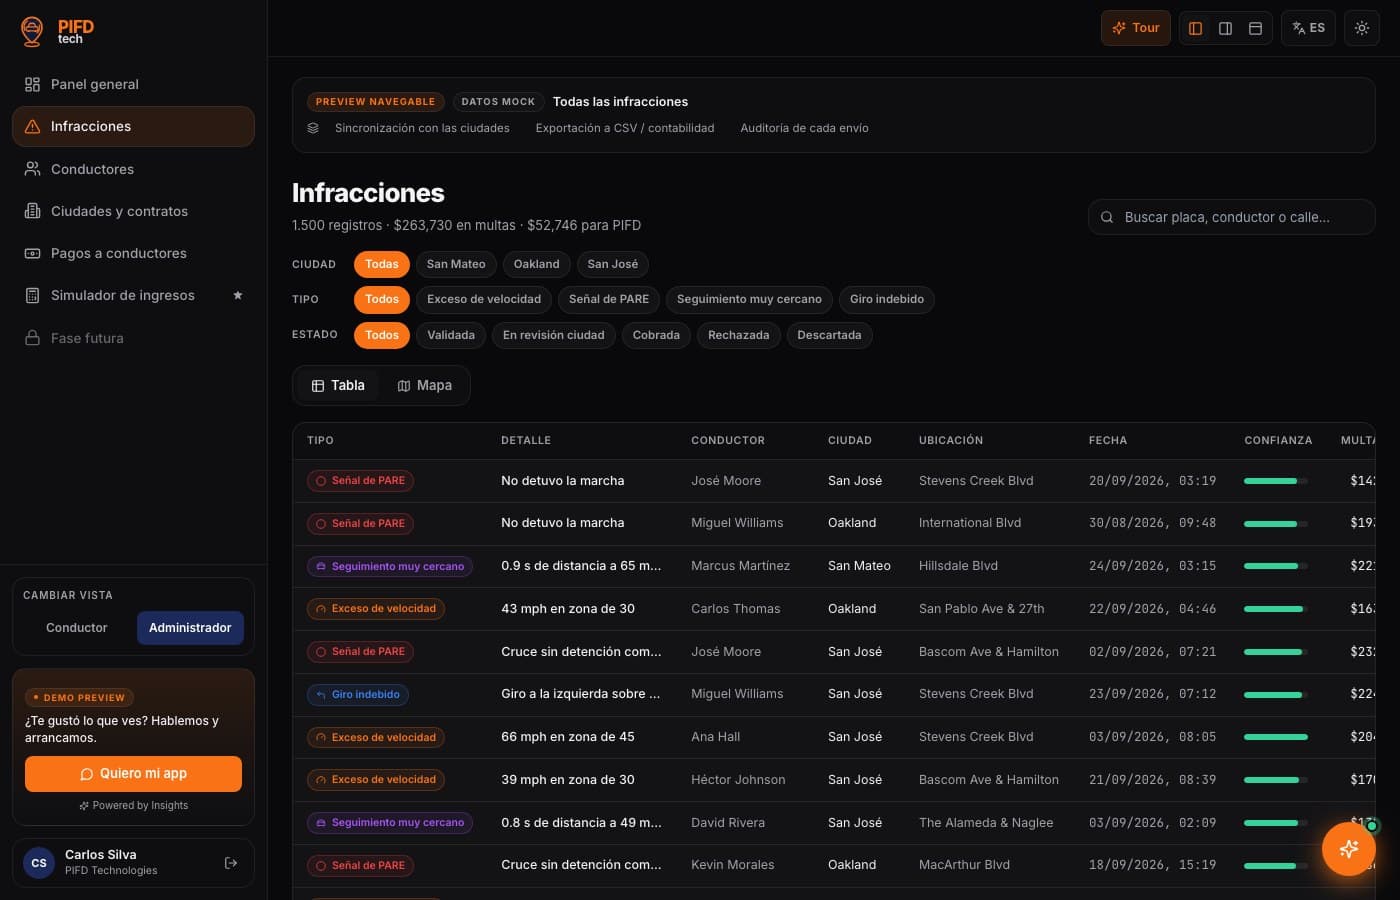This screenshot has height=900, width=1400.
Task: Filter status by Descartada
Action: pos(829,335)
